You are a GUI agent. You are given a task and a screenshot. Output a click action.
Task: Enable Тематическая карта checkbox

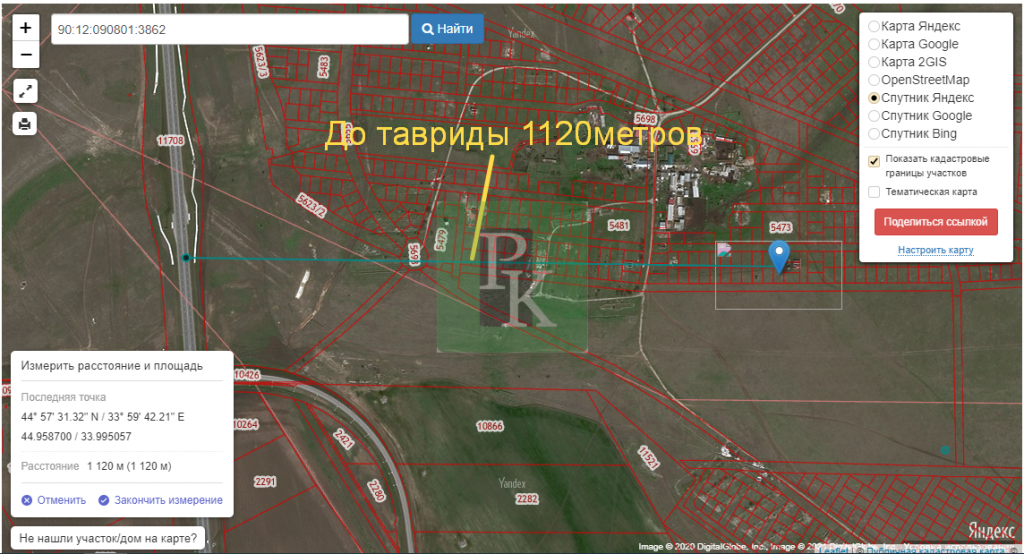[x=874, y=192]
